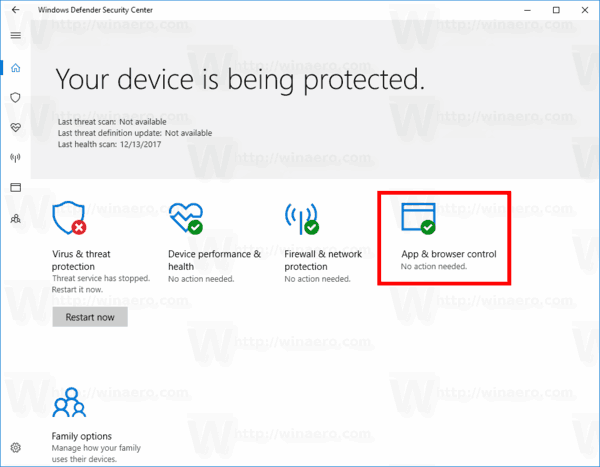Open the sidebar firewall network antenna icon
Image resolution: width=600 pixels, height=467 pixels.
tap(15, 157)
